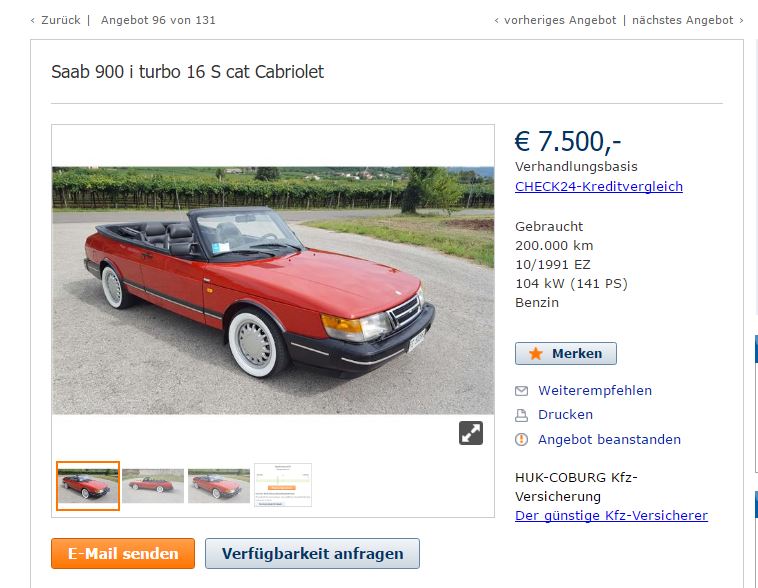Go to nächstes Angebot
Viewport: 758px width, 588px height.
683,20
